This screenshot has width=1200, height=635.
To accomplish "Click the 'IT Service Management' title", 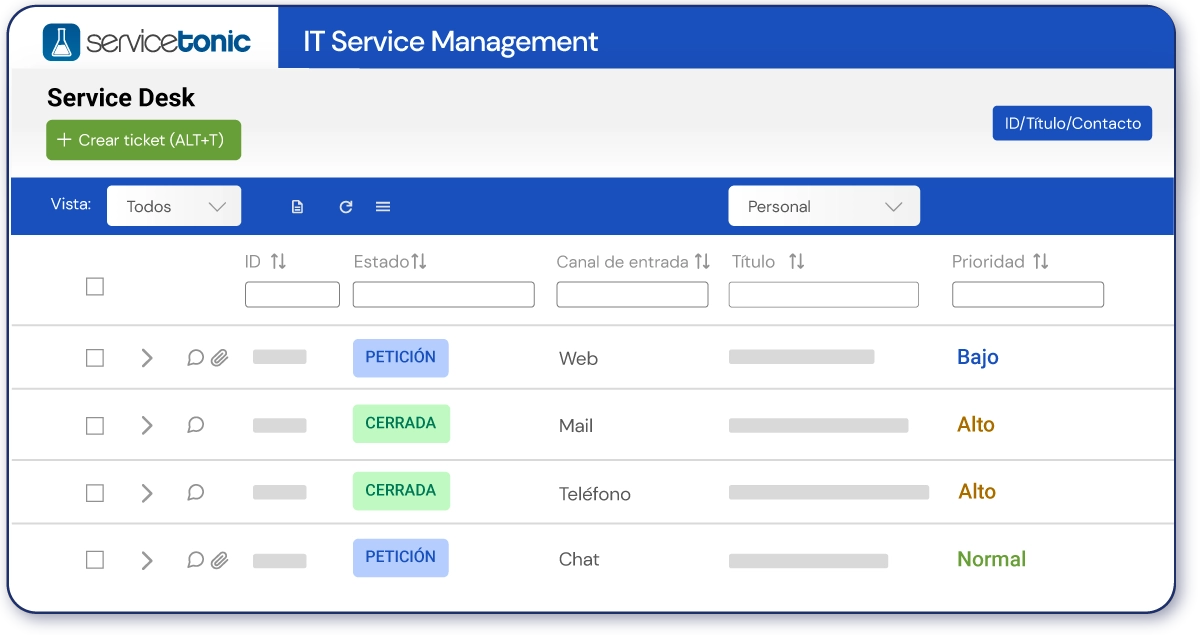I will point(451,42).
